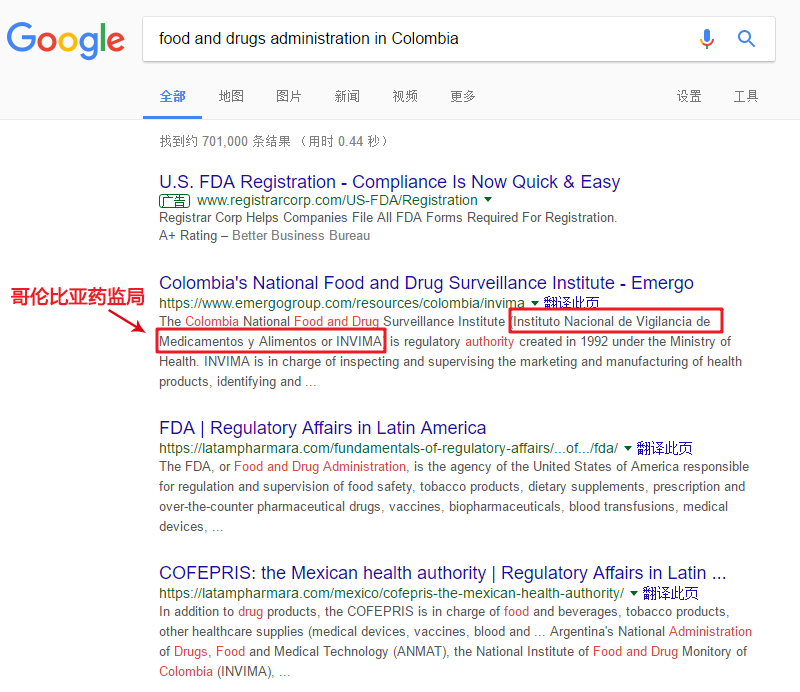Screen dimensions: 800x692
Task: Start voice search with microphone icon
Action: 707,39
